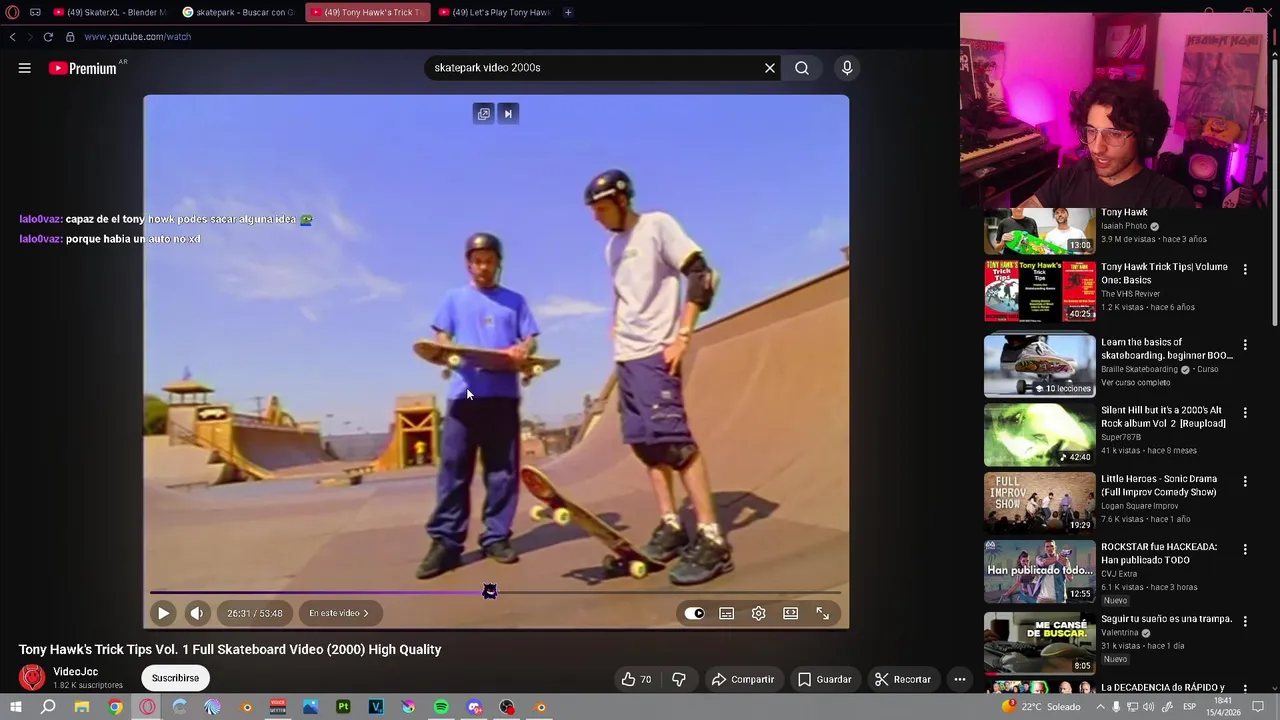Dislike the video with thumbs down
This screenshot has height=720, width=1280.
tap(679, 679)
